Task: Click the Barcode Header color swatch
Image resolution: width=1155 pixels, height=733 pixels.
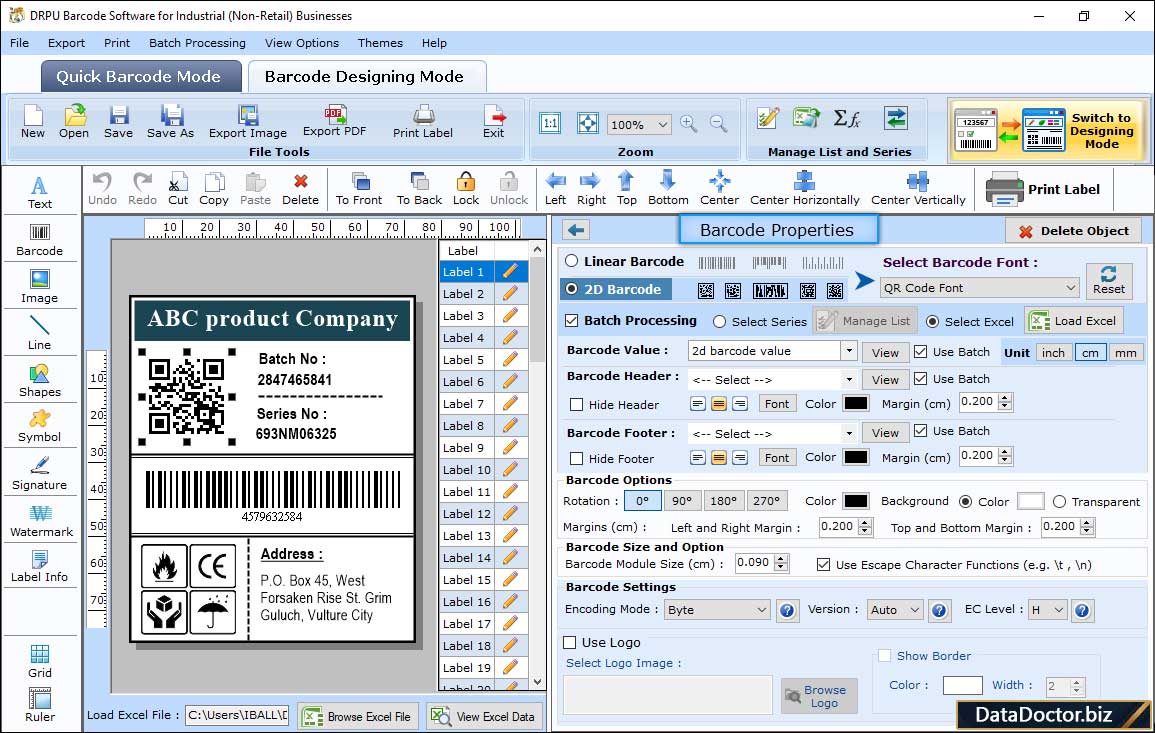Action: (x=856, y=404)
